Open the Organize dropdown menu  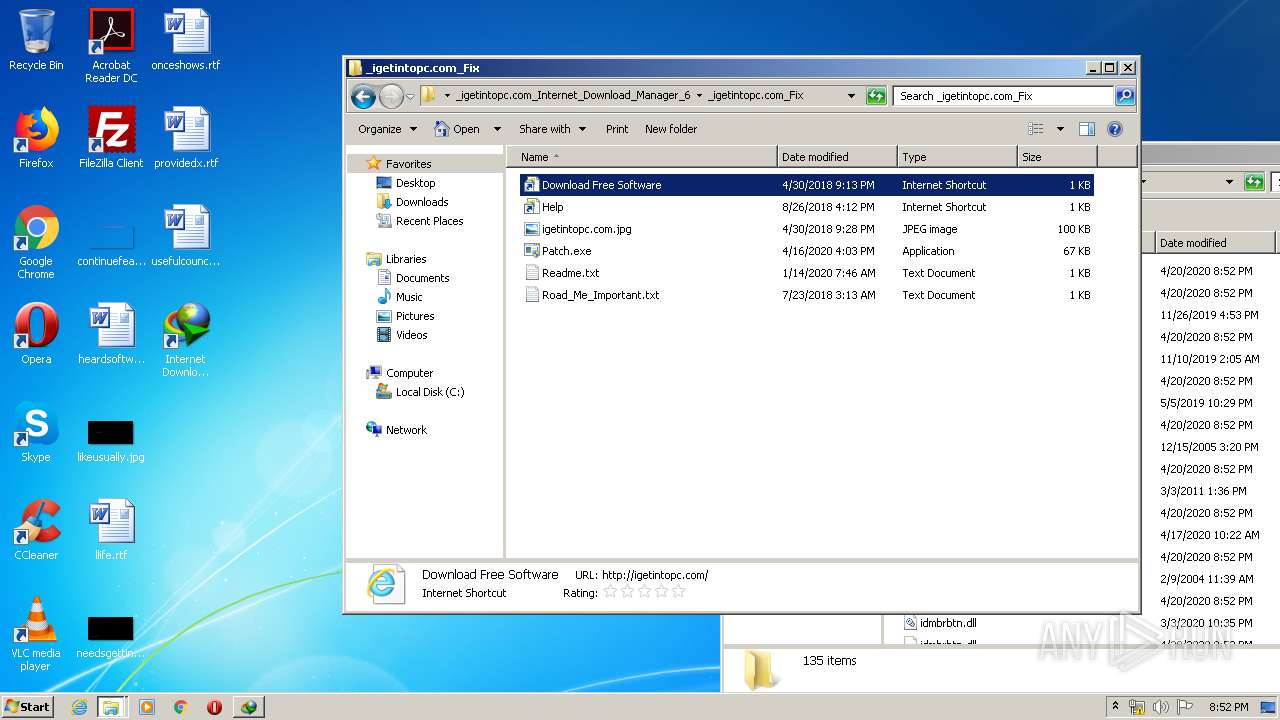coord(387,129)
